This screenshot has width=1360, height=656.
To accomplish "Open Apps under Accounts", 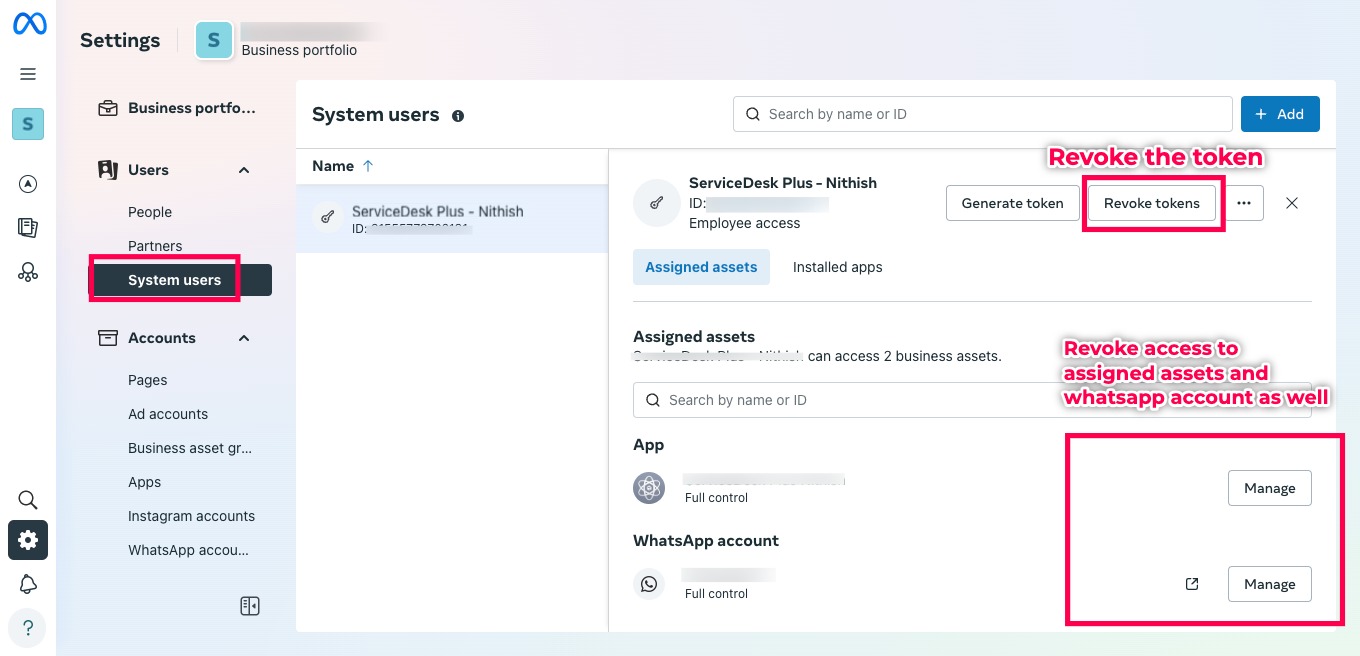I will click(x=144, y=482).
